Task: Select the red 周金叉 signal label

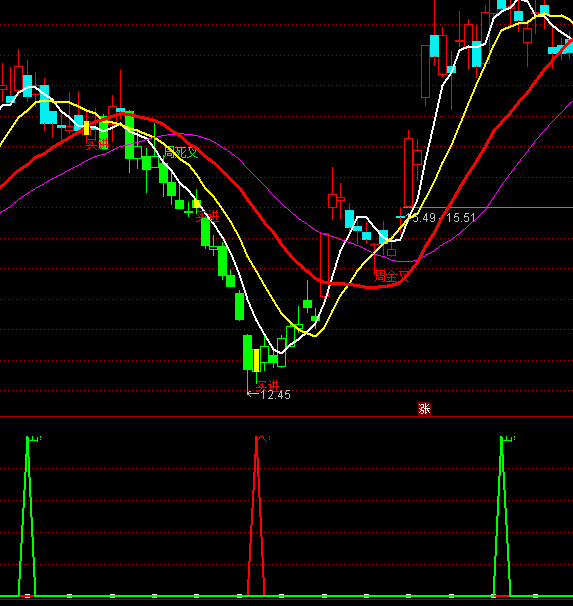Action: tap(391, 276)
